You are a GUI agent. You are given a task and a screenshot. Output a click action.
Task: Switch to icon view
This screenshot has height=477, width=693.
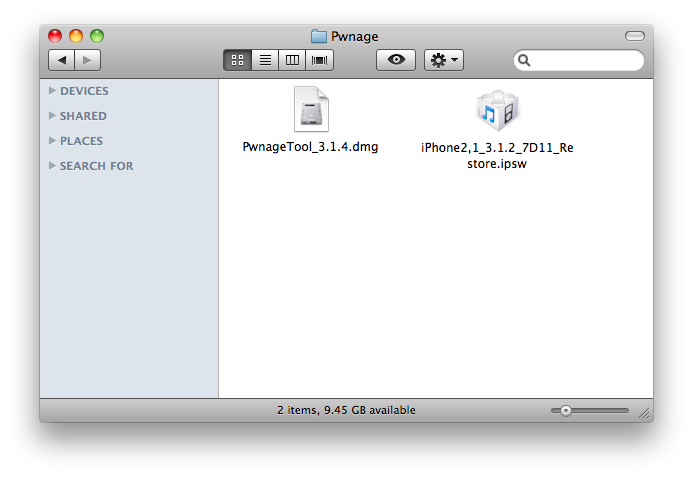tap(237, 60)
